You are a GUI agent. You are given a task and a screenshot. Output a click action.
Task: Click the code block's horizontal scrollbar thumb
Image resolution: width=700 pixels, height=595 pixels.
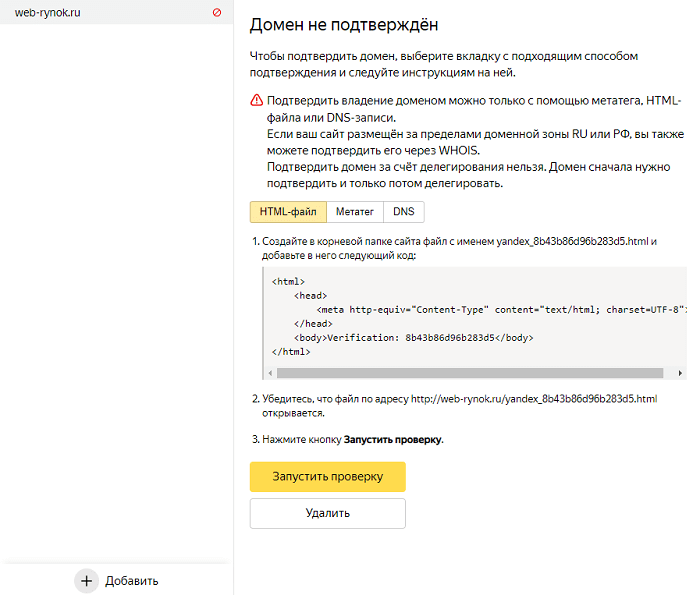[x=470, y=373]
